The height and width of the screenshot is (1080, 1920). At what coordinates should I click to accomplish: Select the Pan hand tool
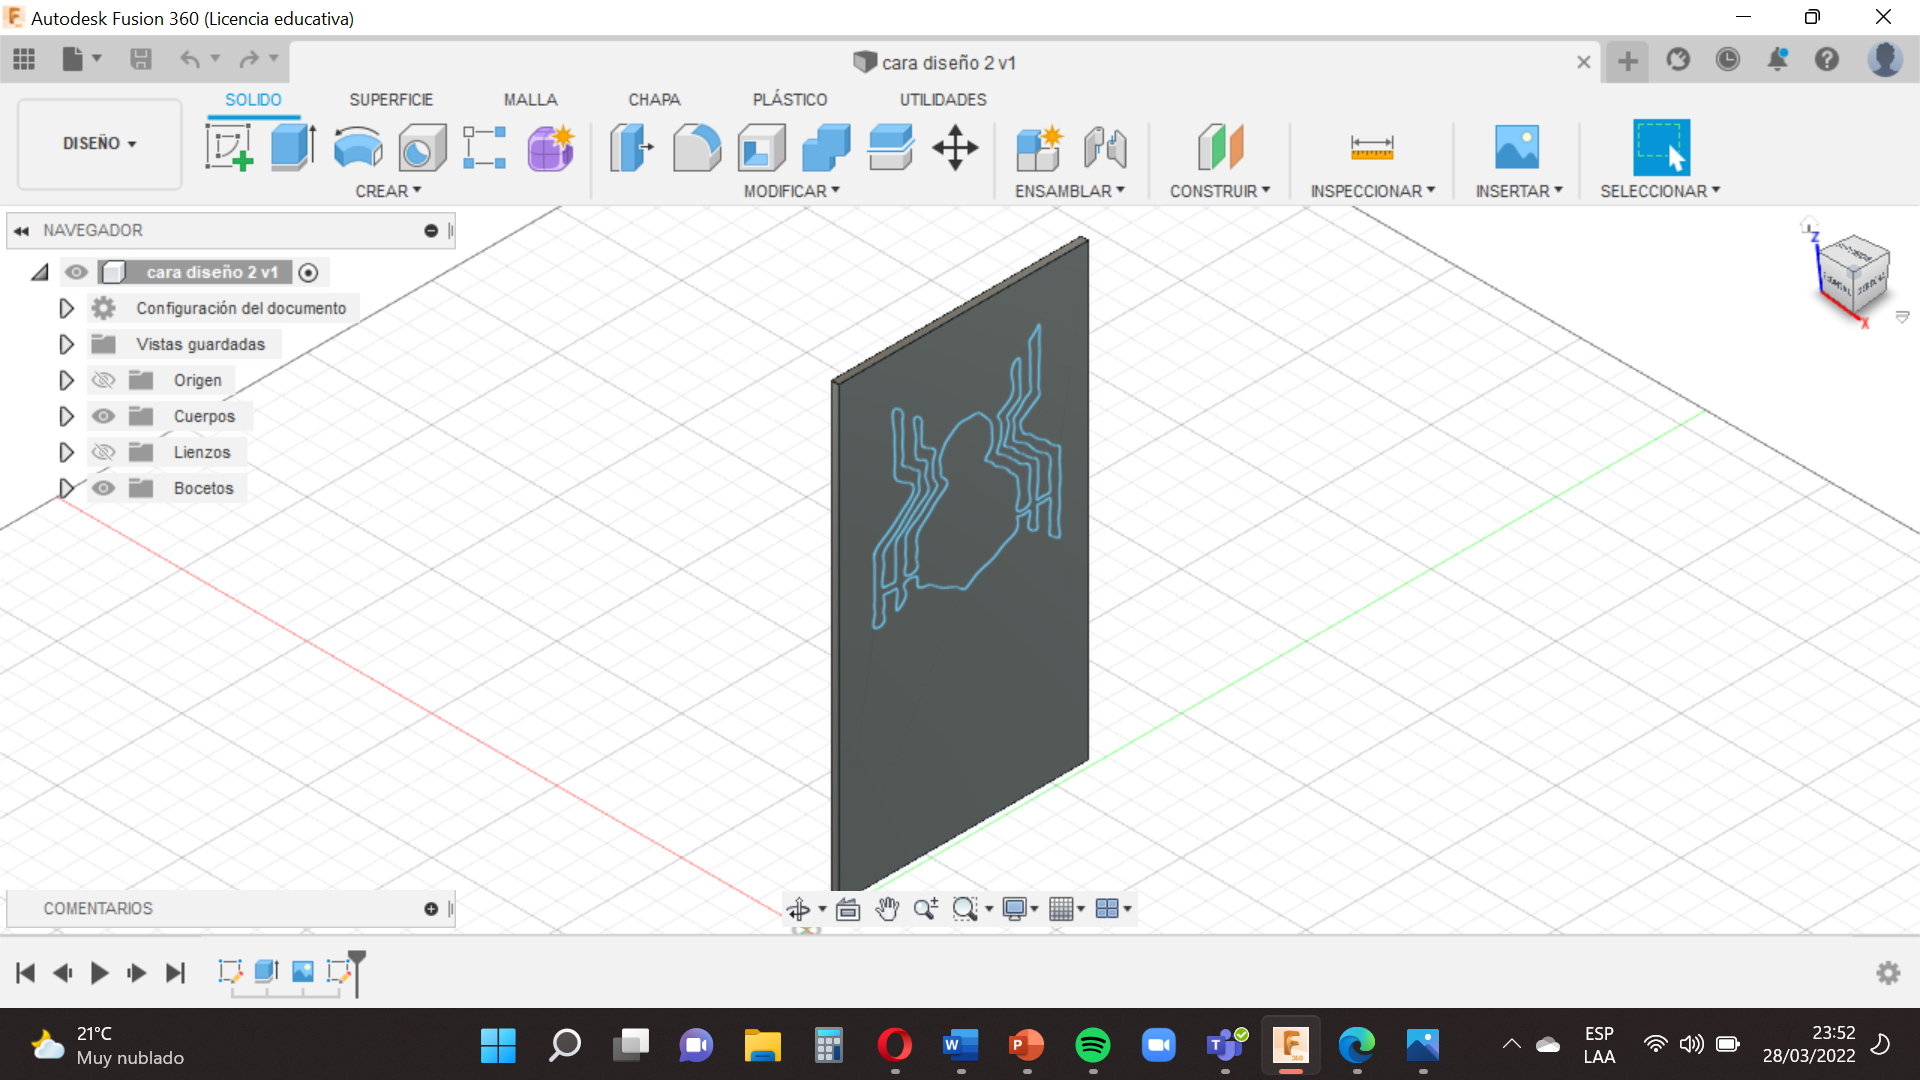887,909
